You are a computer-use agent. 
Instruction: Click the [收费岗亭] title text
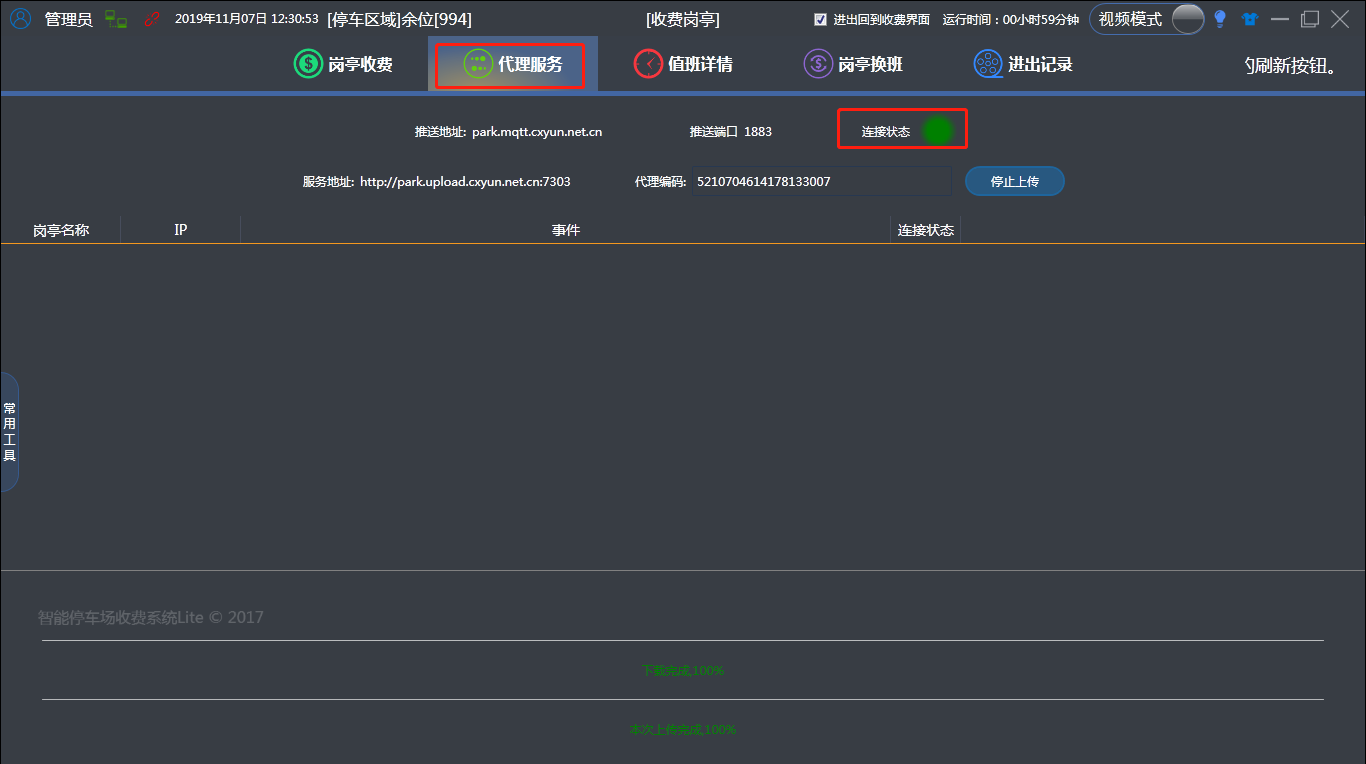[683, 19]
